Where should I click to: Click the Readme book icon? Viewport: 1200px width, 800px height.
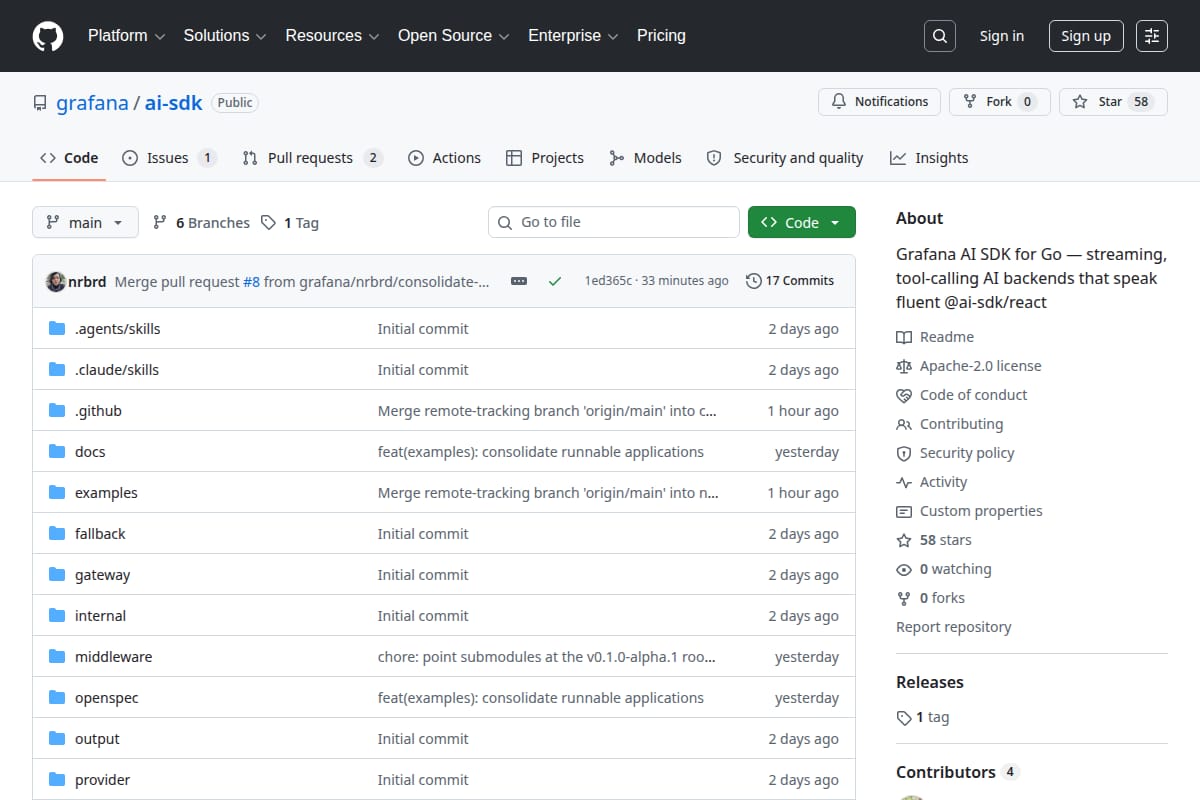904,337
